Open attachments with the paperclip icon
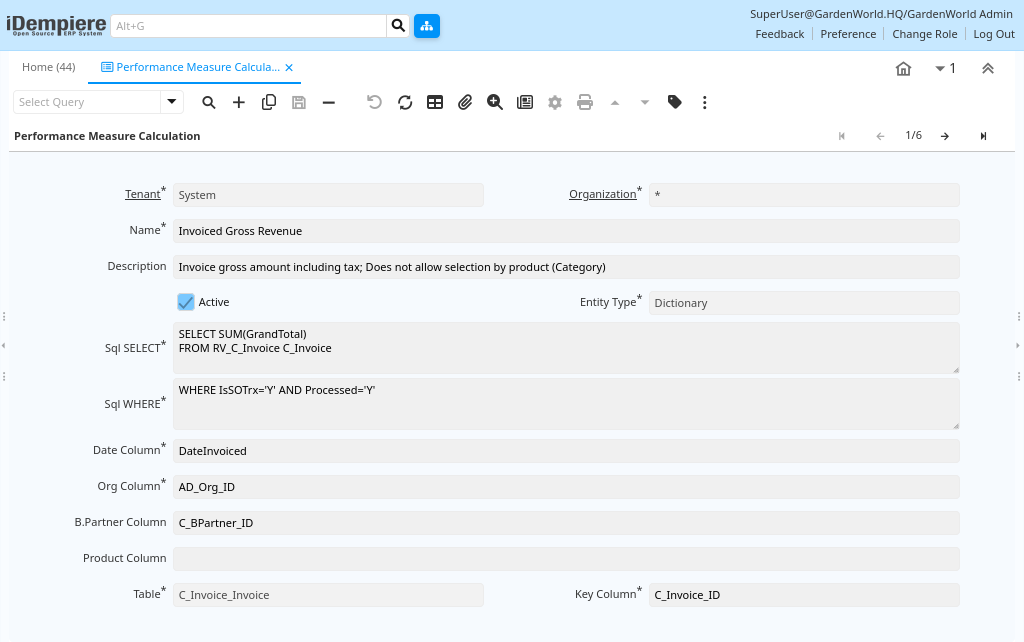Image resolution: width=1024 pixels, height=642 pixels. pos(465,103)
